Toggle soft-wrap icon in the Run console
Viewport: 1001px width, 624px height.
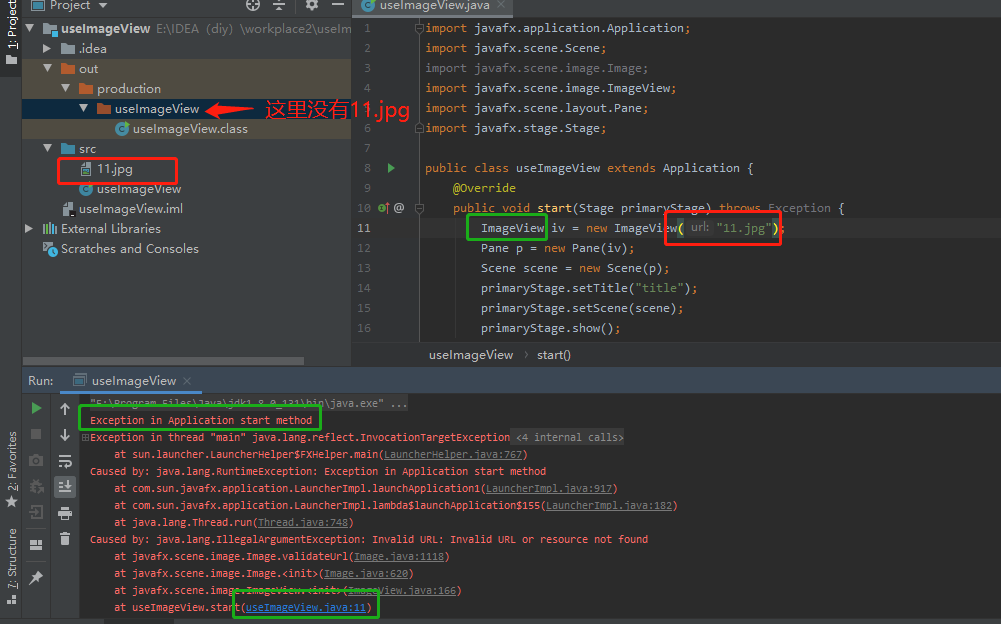(x=66, y=460)
